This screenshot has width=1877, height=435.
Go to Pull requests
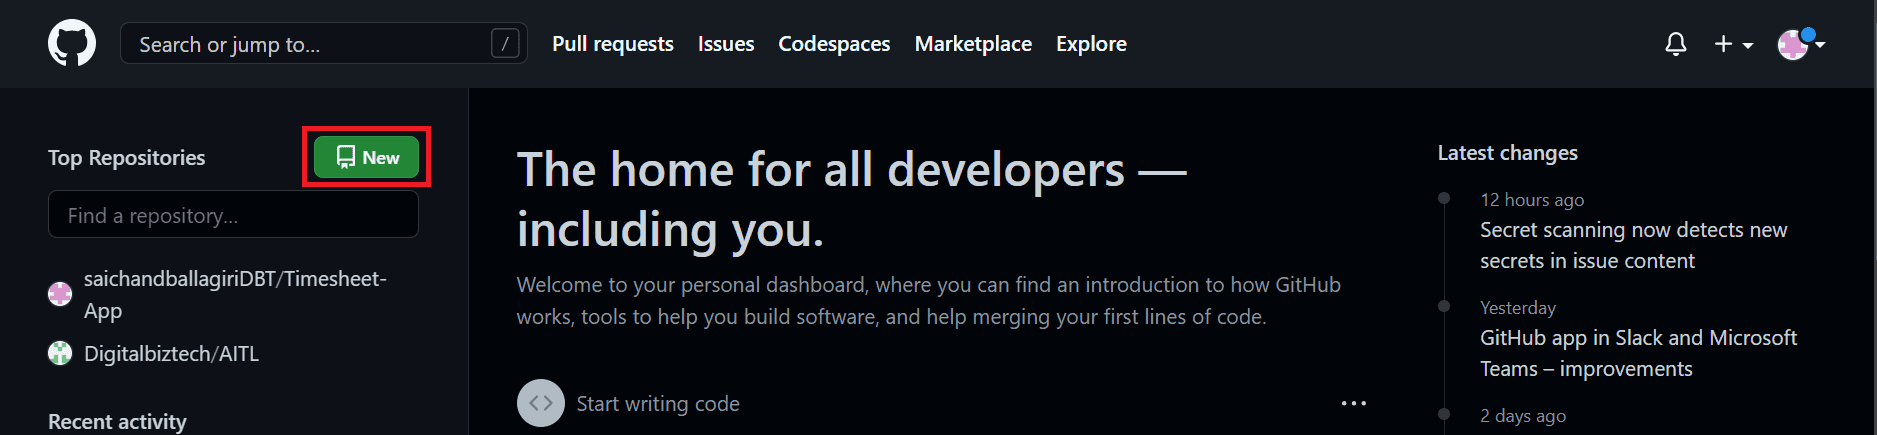pyautogui.click(x=613, y=44)
